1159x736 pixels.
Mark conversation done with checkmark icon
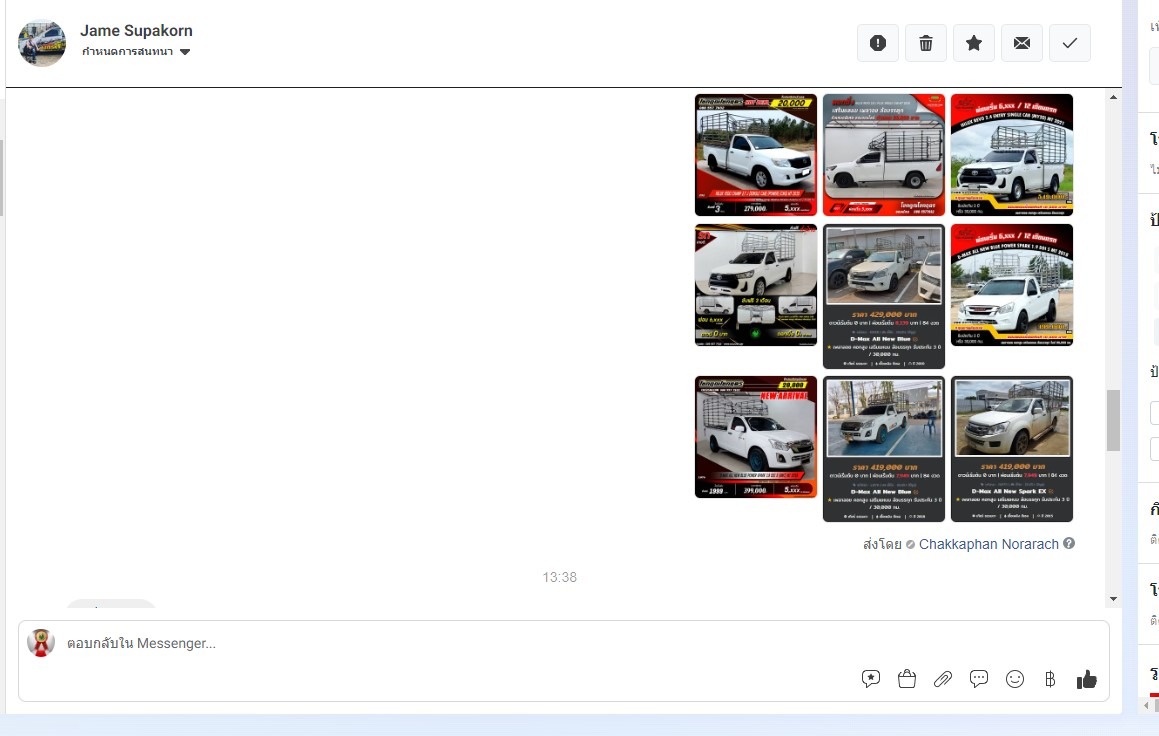click(1070, 43)
